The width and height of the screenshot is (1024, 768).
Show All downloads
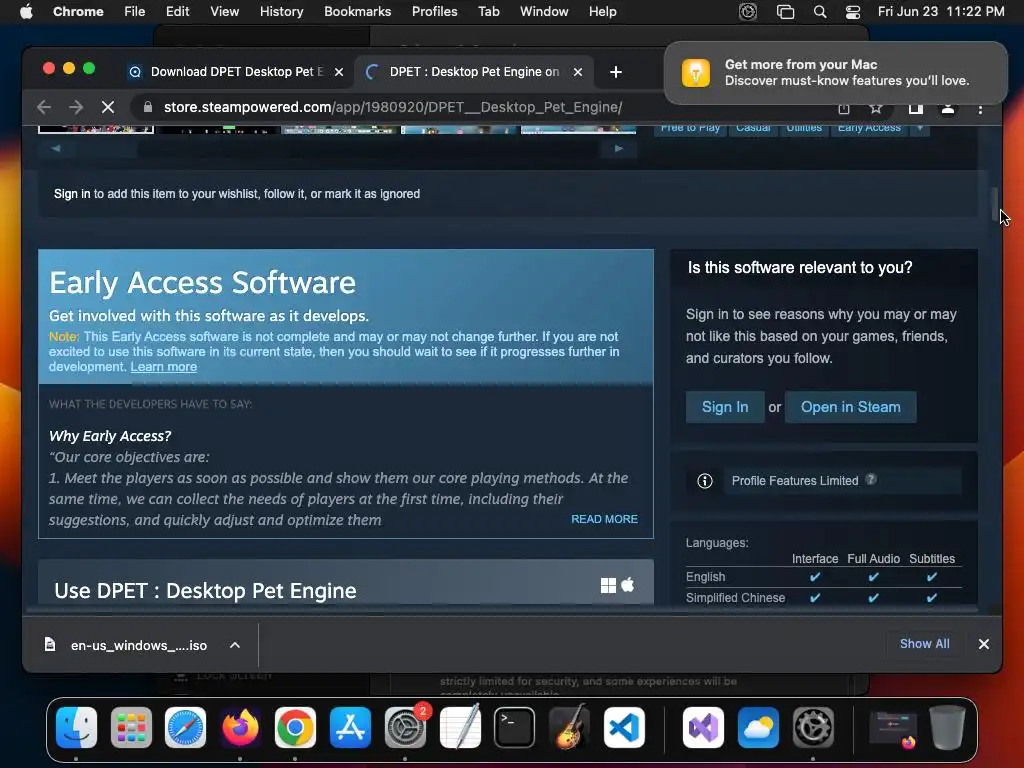pyautogui.click(x=924, y=644)
